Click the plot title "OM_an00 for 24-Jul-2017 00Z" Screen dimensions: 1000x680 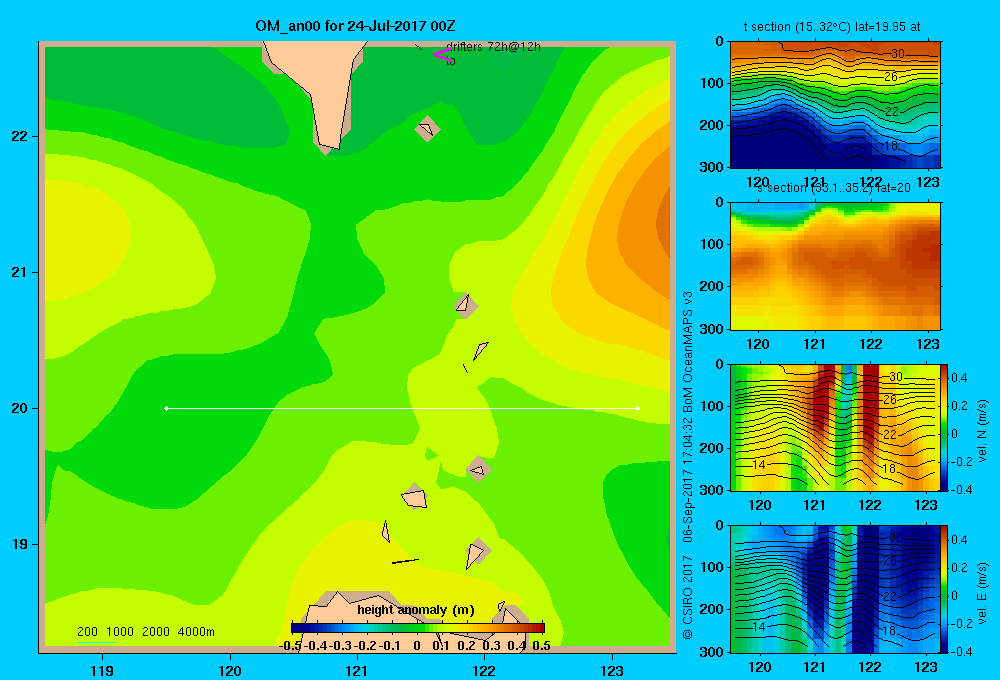pyautogui.click(x=355, y=26)
